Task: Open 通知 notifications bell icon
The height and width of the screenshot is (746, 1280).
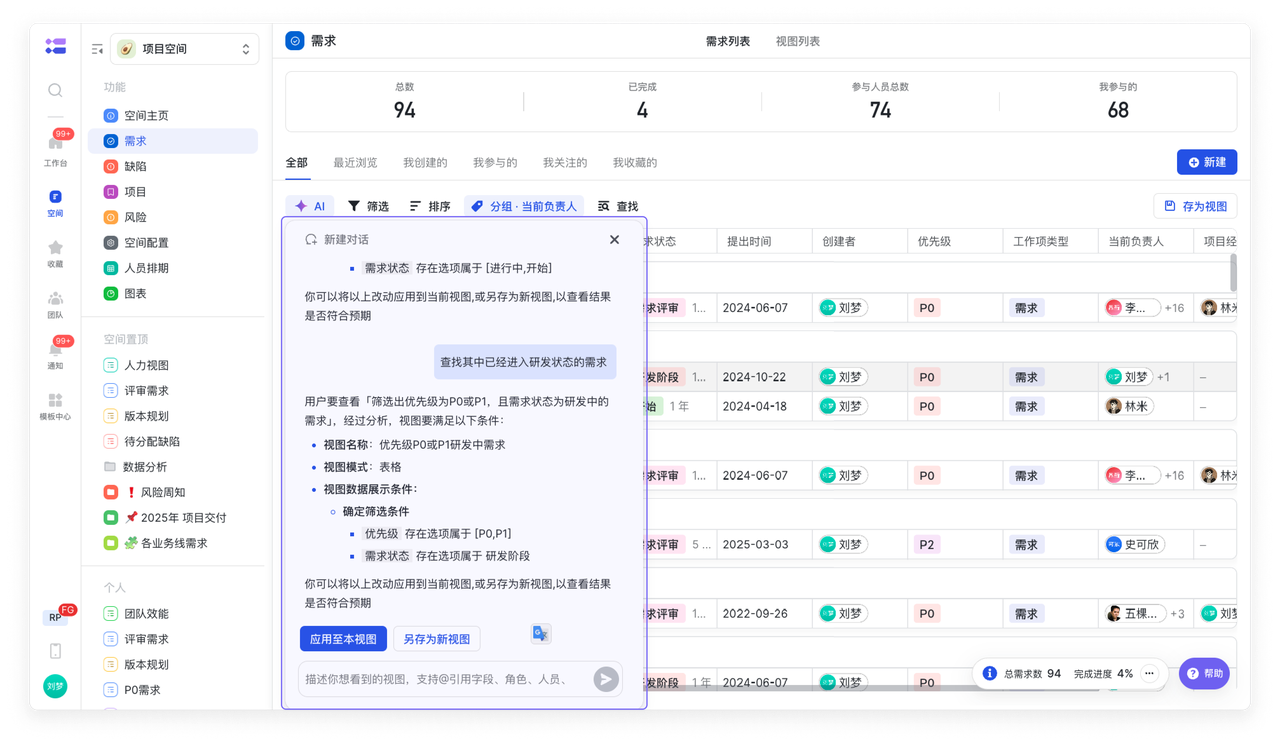Action: click(x=55, y=350)
